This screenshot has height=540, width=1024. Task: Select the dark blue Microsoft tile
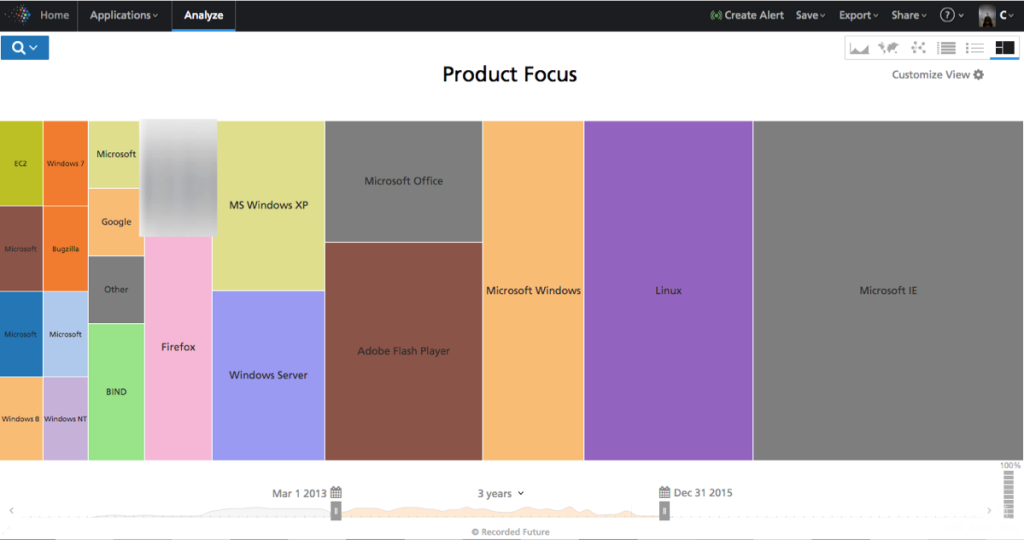[21, 334]
